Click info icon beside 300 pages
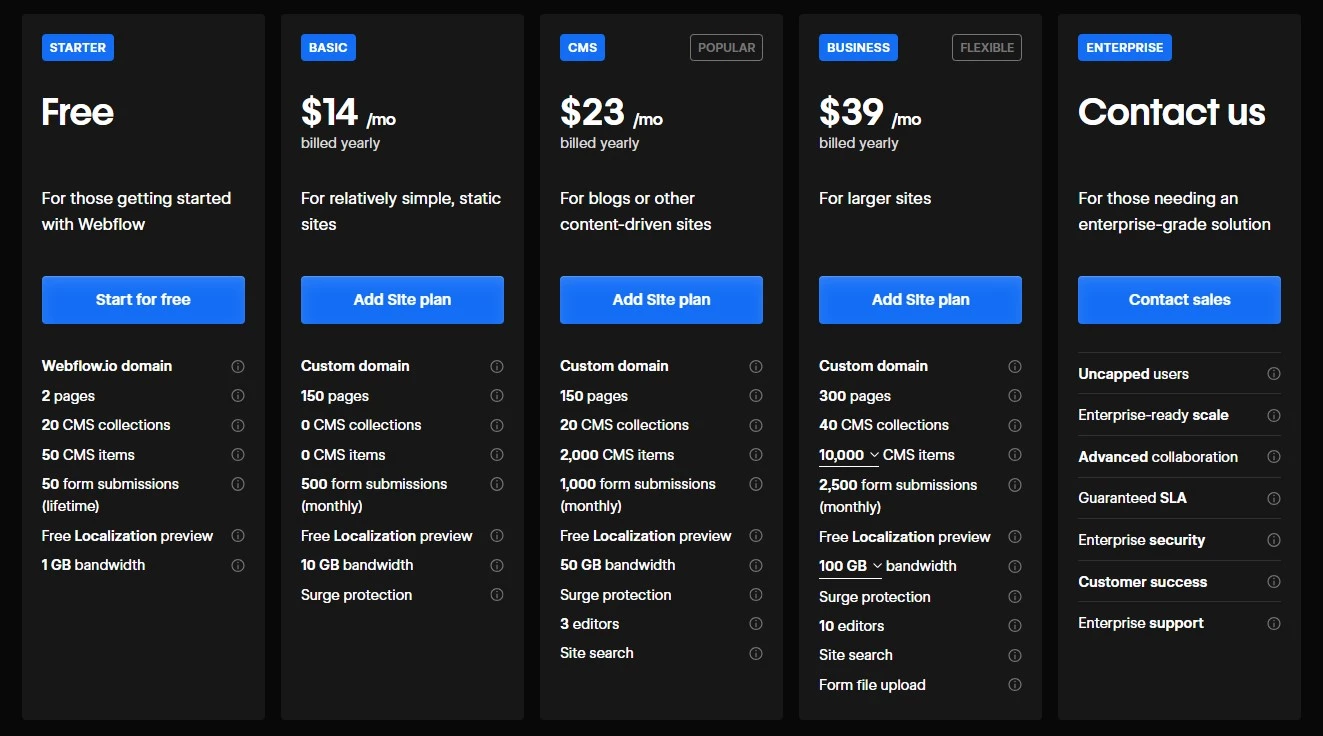The width and height of the screenshot is (1323, 736). (1015, 396)
